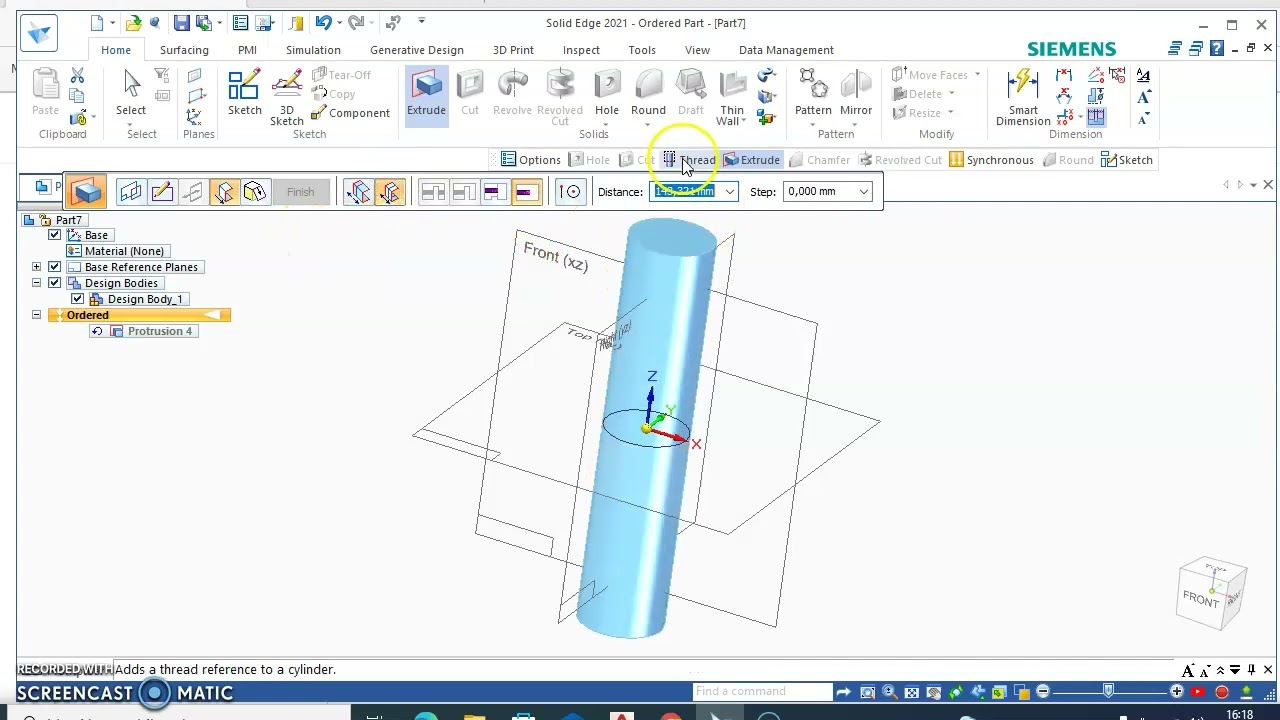The height and width of the screenshot is (720, 1280).
Task: Click the Save icon in quick access toolbar
Action: (181, 23)
